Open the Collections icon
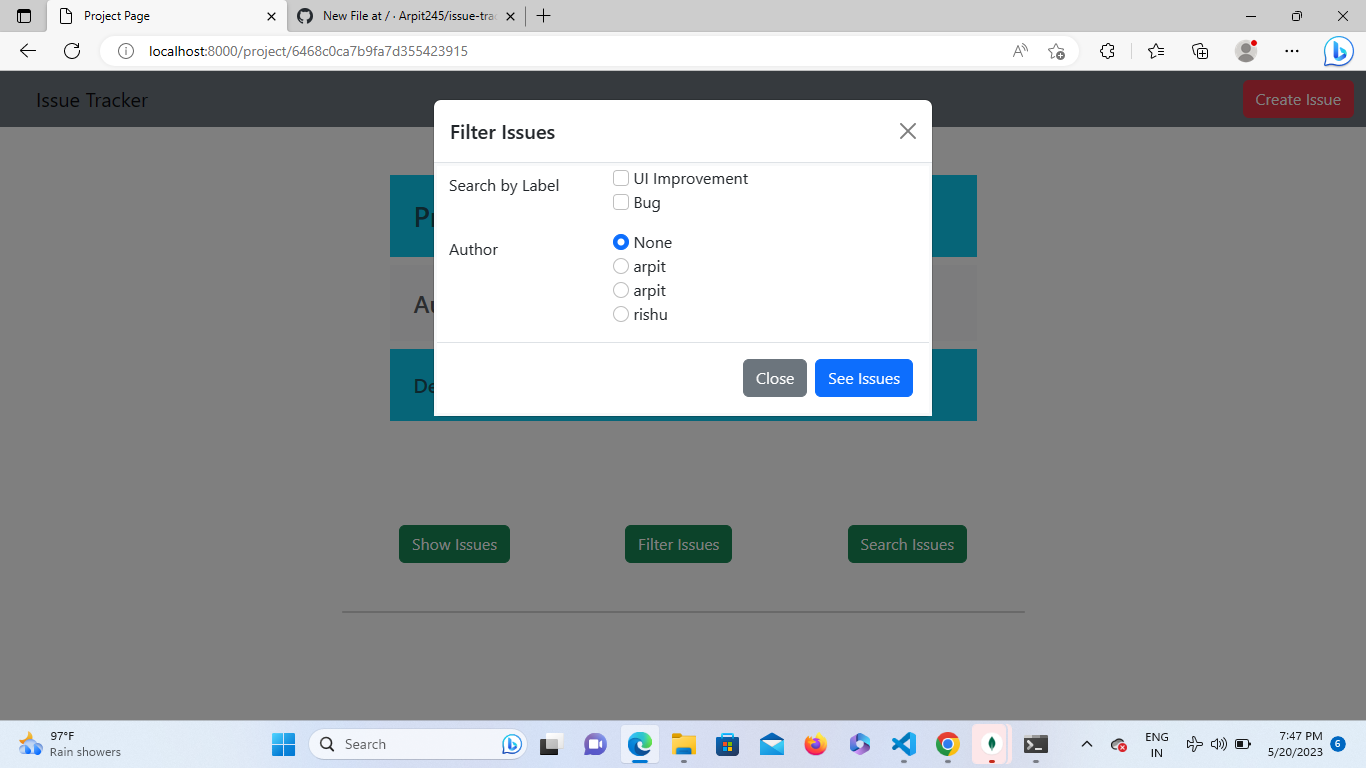This screenshot has height=768, width=1366. pos(1199,51)
